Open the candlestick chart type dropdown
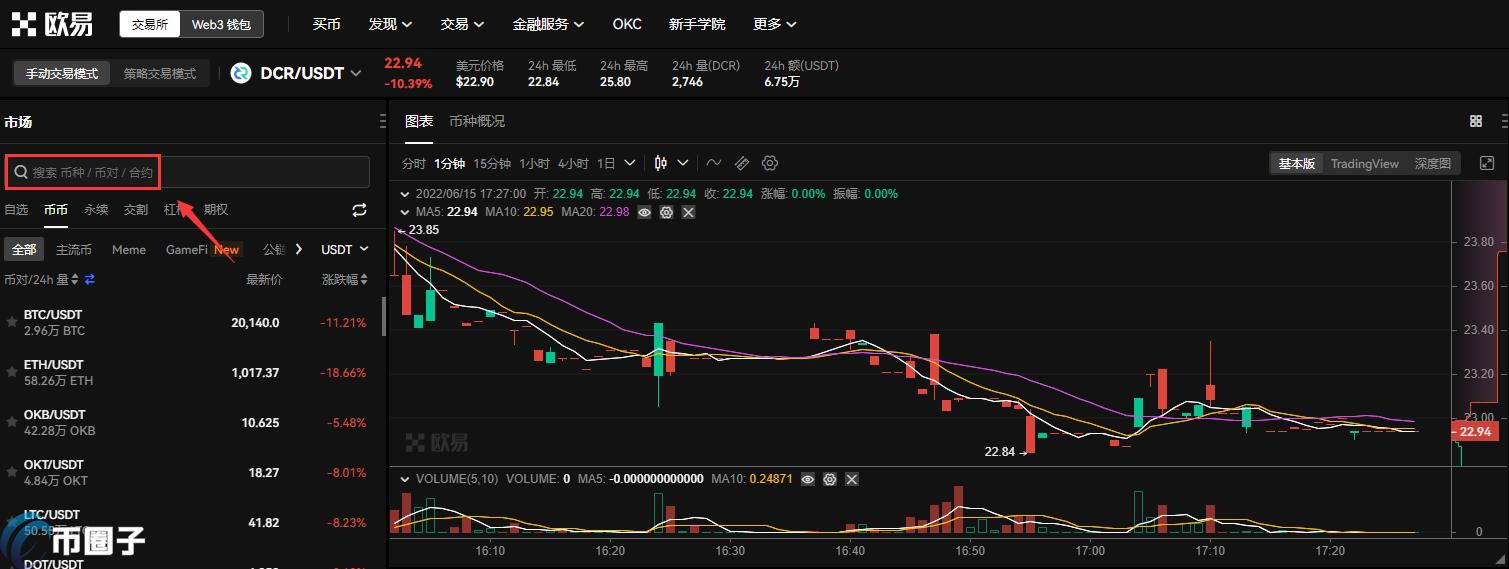The height and width of the screenshot is (569, 1509). click(671, 163)
